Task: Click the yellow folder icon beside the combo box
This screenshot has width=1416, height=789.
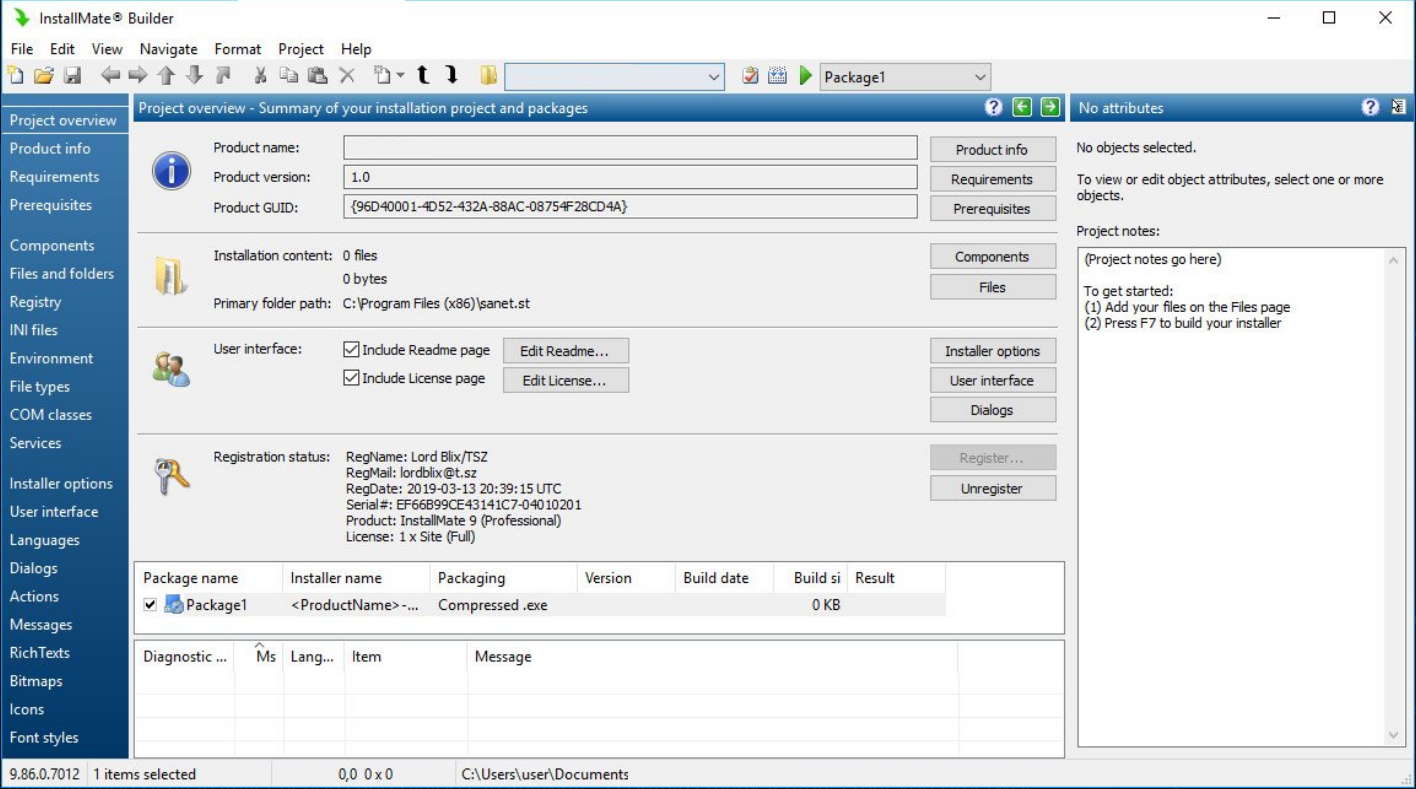Action: (x=489, y=76)
